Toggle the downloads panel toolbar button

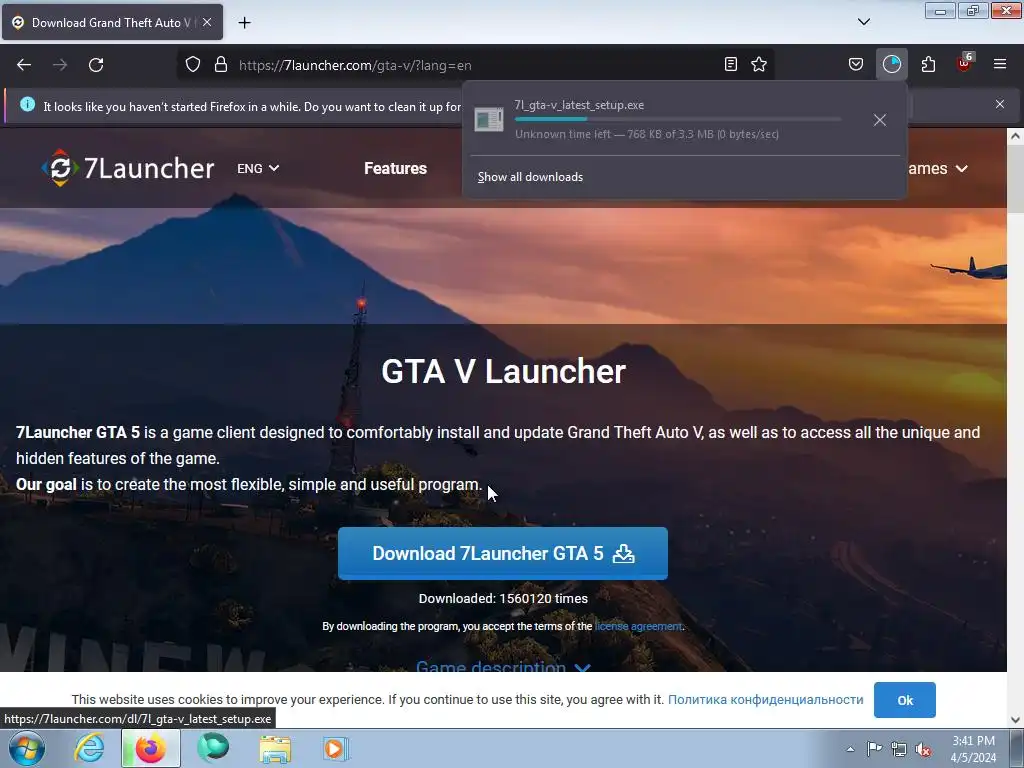(x=891, y=64)
